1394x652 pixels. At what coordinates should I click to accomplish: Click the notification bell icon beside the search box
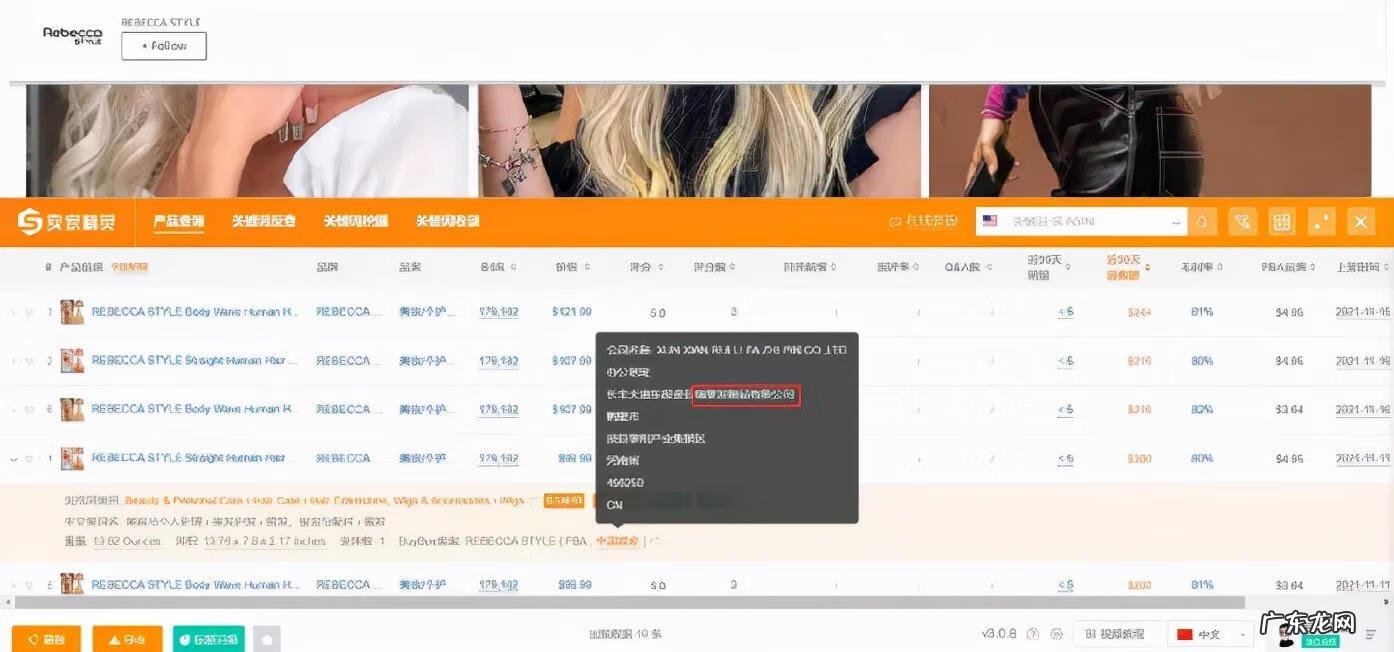[x=1202, y=221]
